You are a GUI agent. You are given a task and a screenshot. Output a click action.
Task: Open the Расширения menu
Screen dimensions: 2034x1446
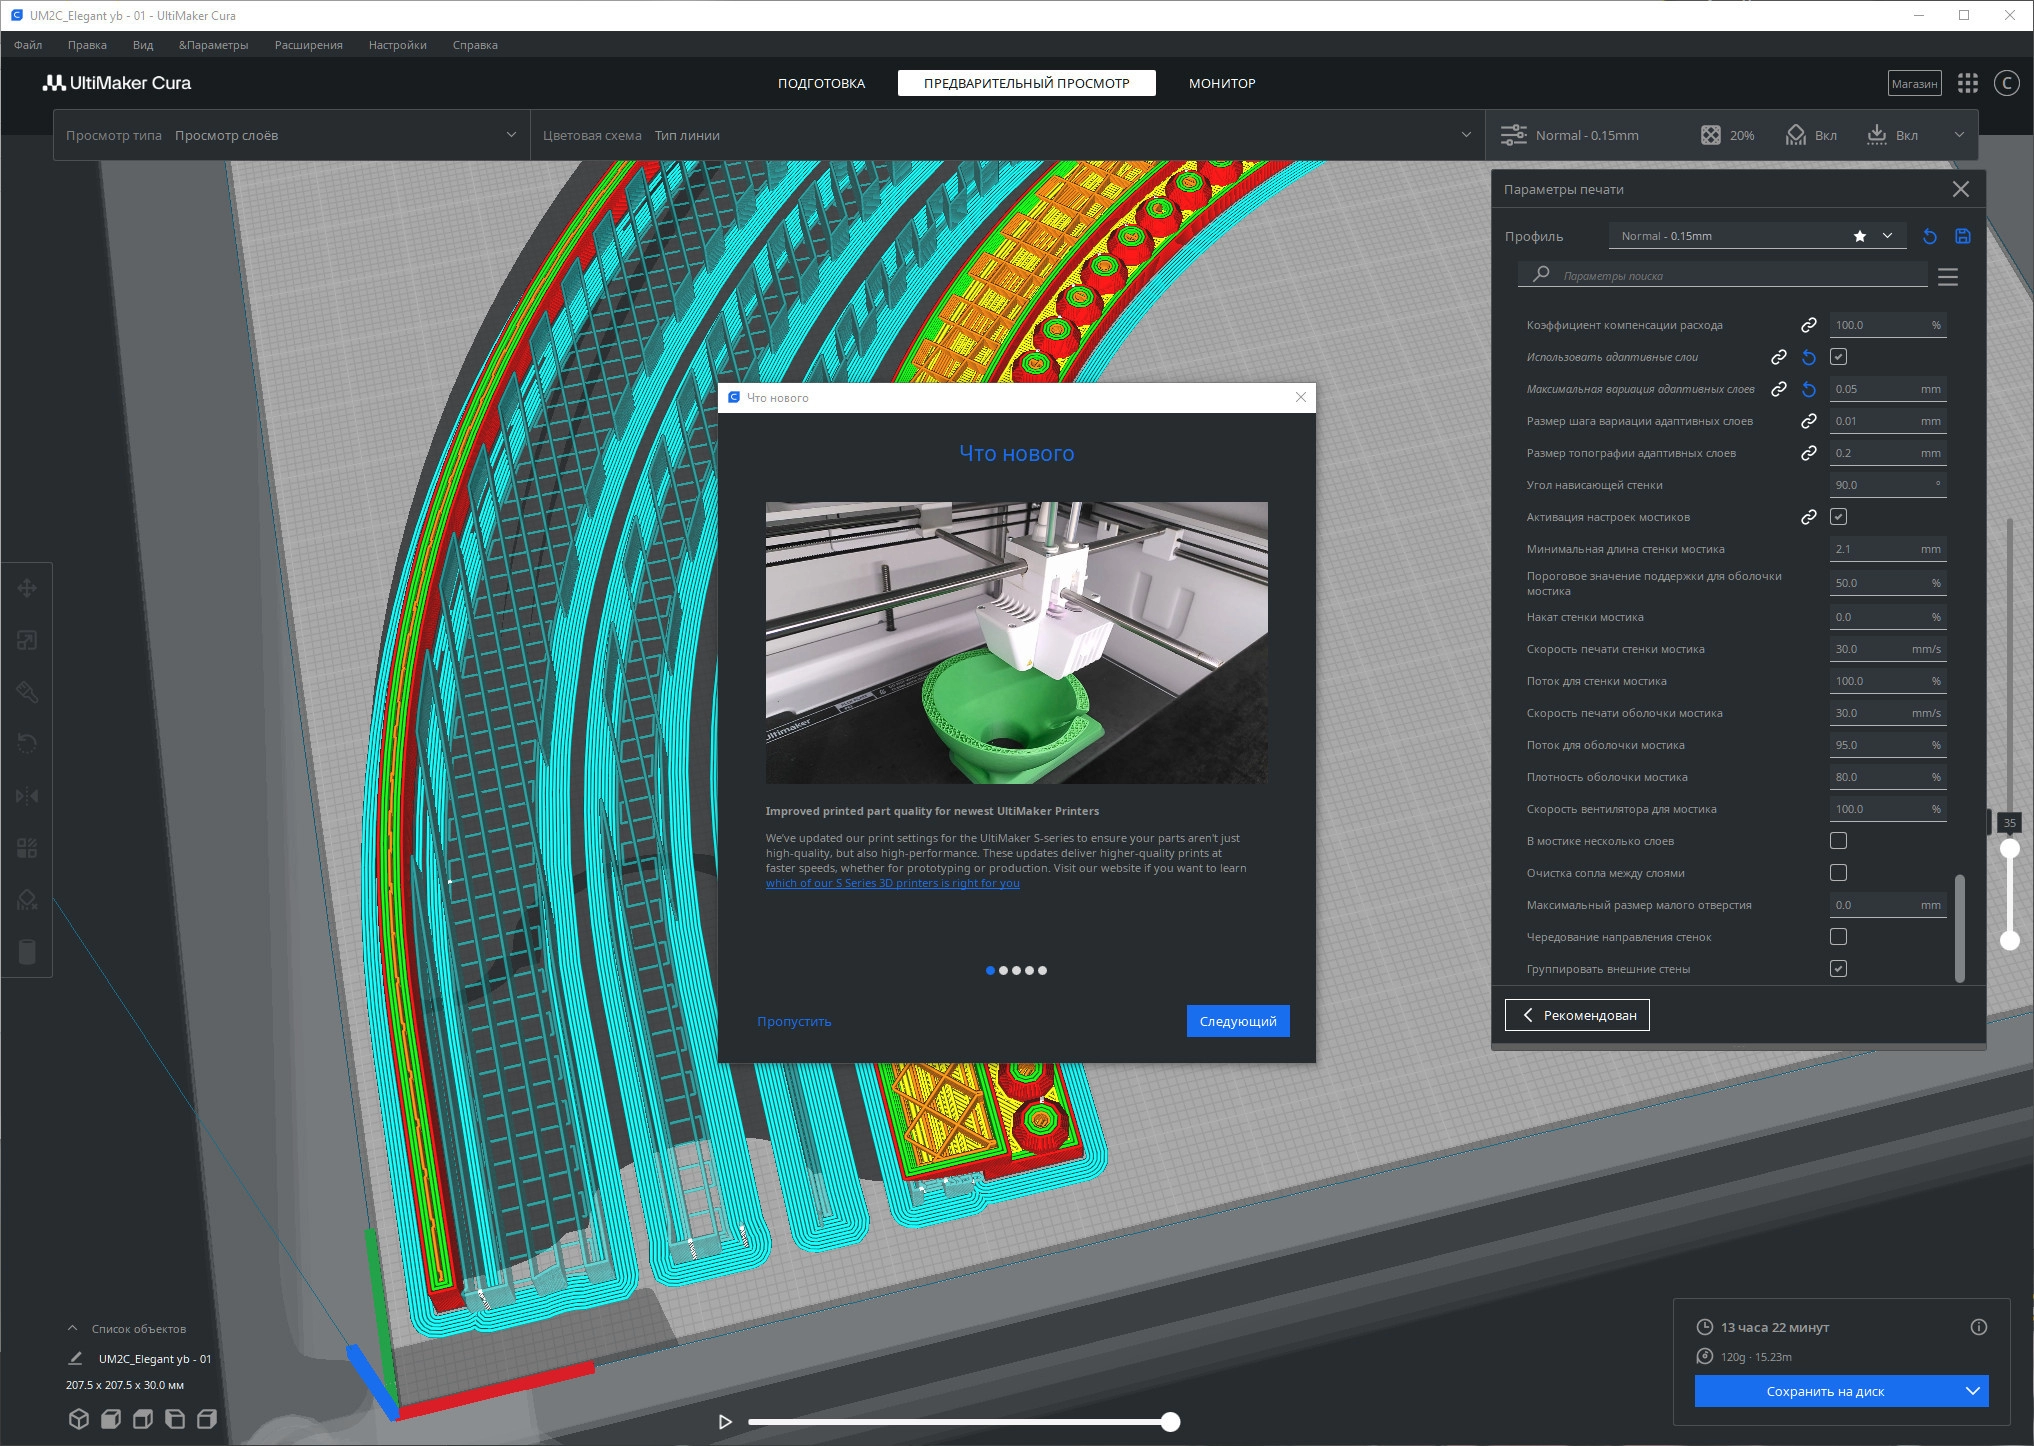(308, 45)
